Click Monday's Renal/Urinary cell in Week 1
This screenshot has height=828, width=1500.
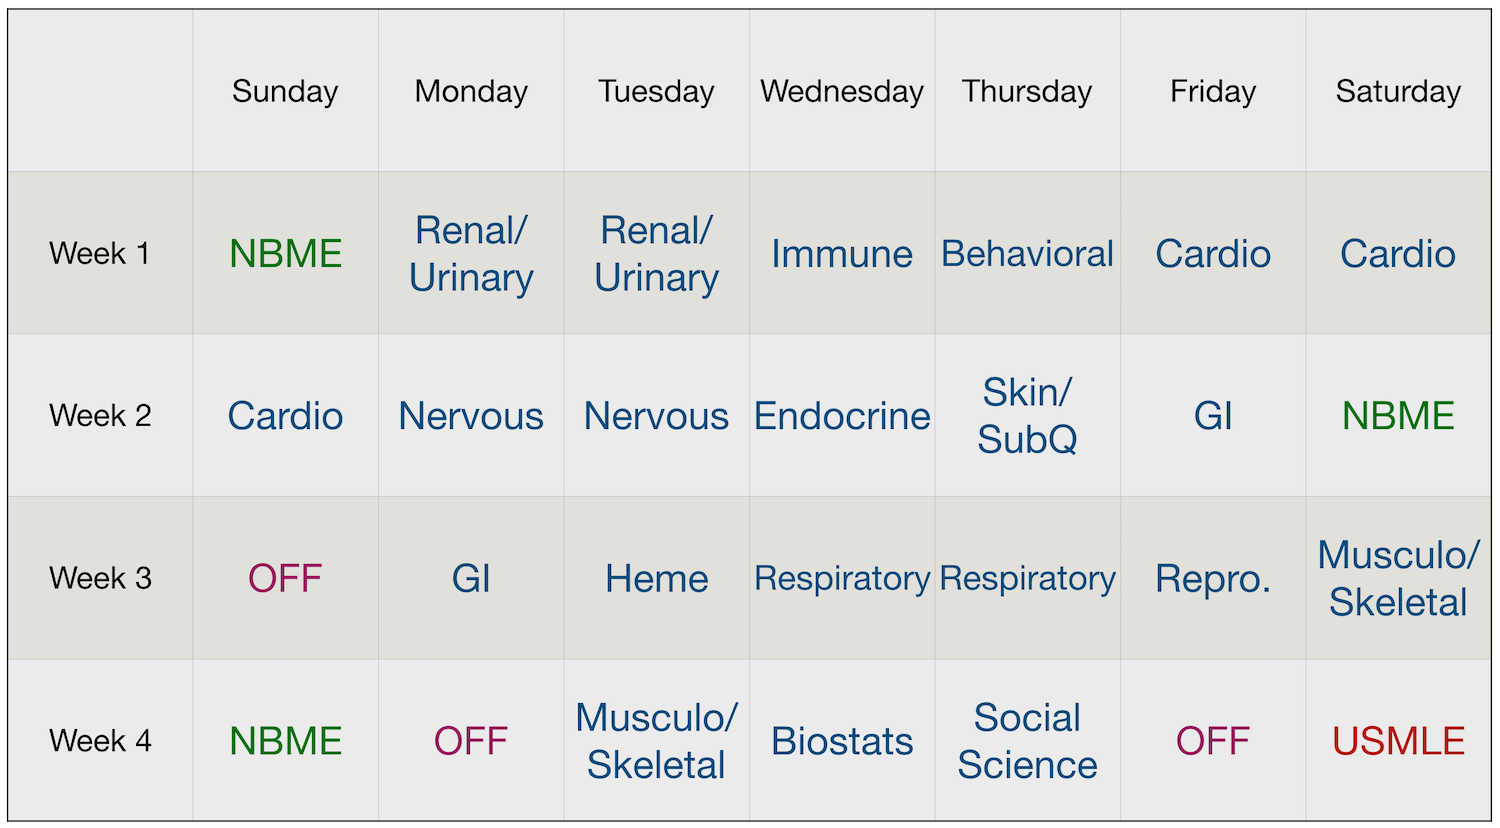click(x=471, y=253)
